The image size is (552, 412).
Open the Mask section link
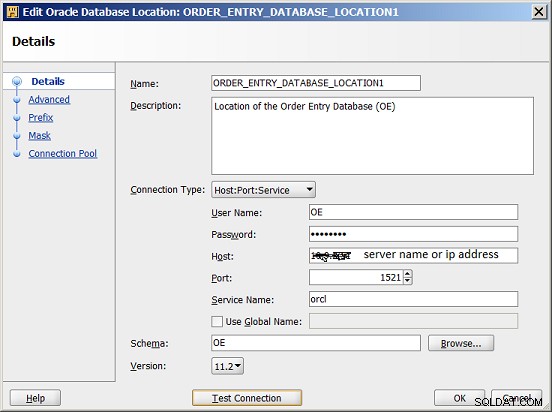click(x=39, y=136)
